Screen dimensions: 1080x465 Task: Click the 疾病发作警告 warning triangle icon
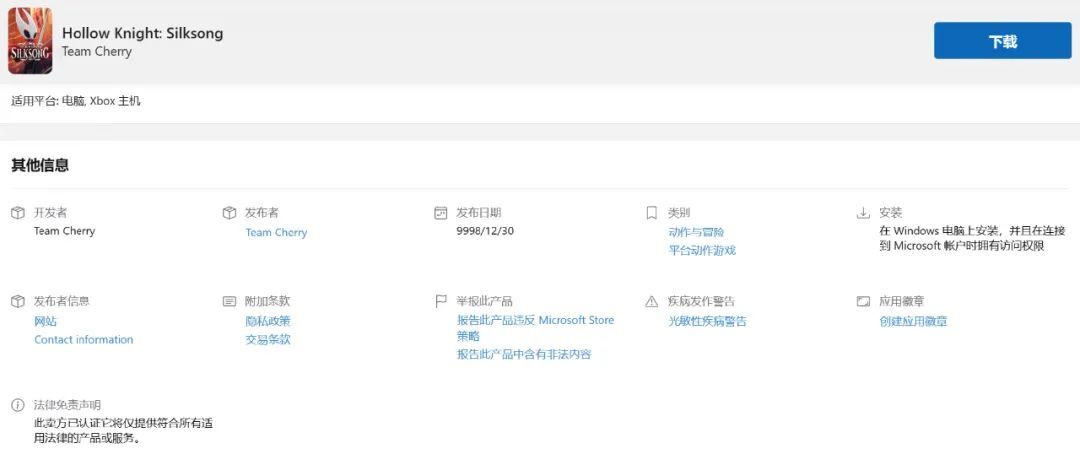652,301
